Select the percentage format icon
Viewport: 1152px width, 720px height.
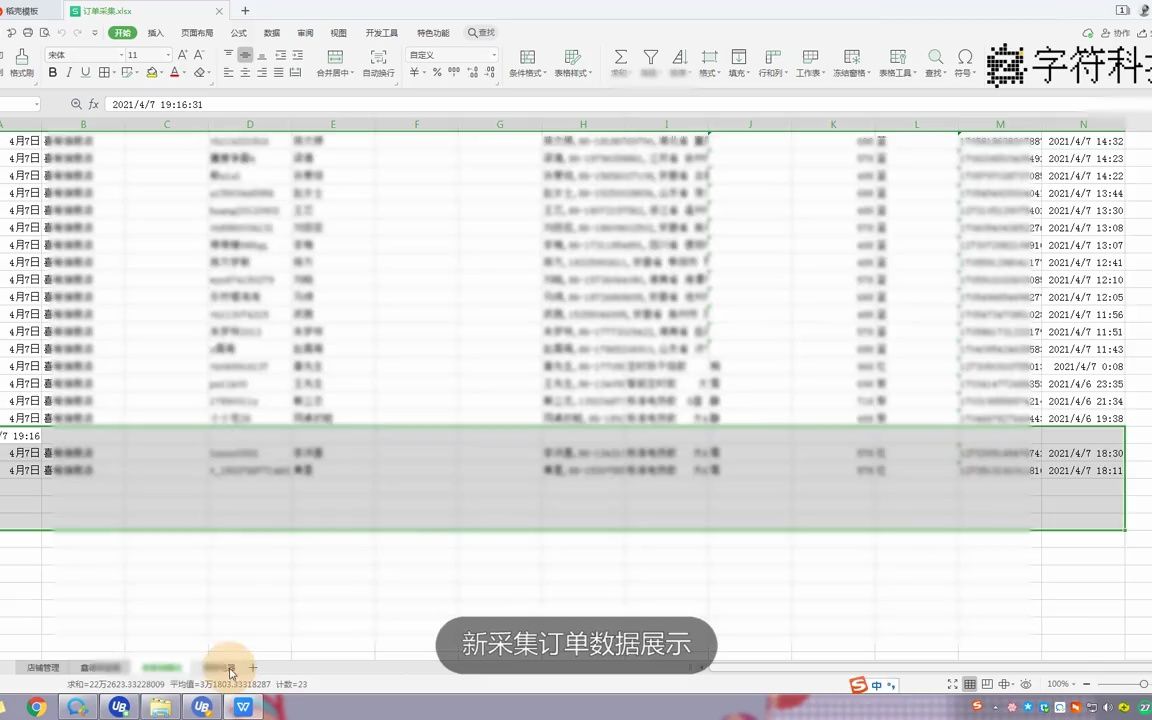coord(436,73)
